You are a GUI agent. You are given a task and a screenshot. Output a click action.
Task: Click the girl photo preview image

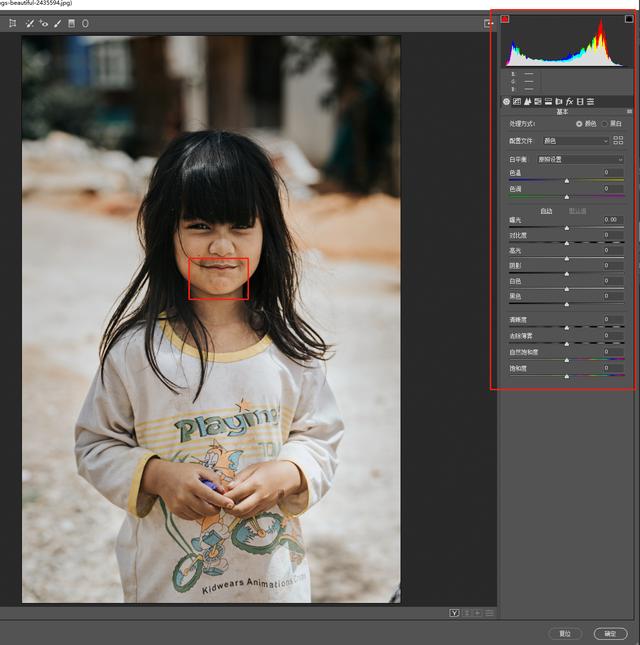211,319
